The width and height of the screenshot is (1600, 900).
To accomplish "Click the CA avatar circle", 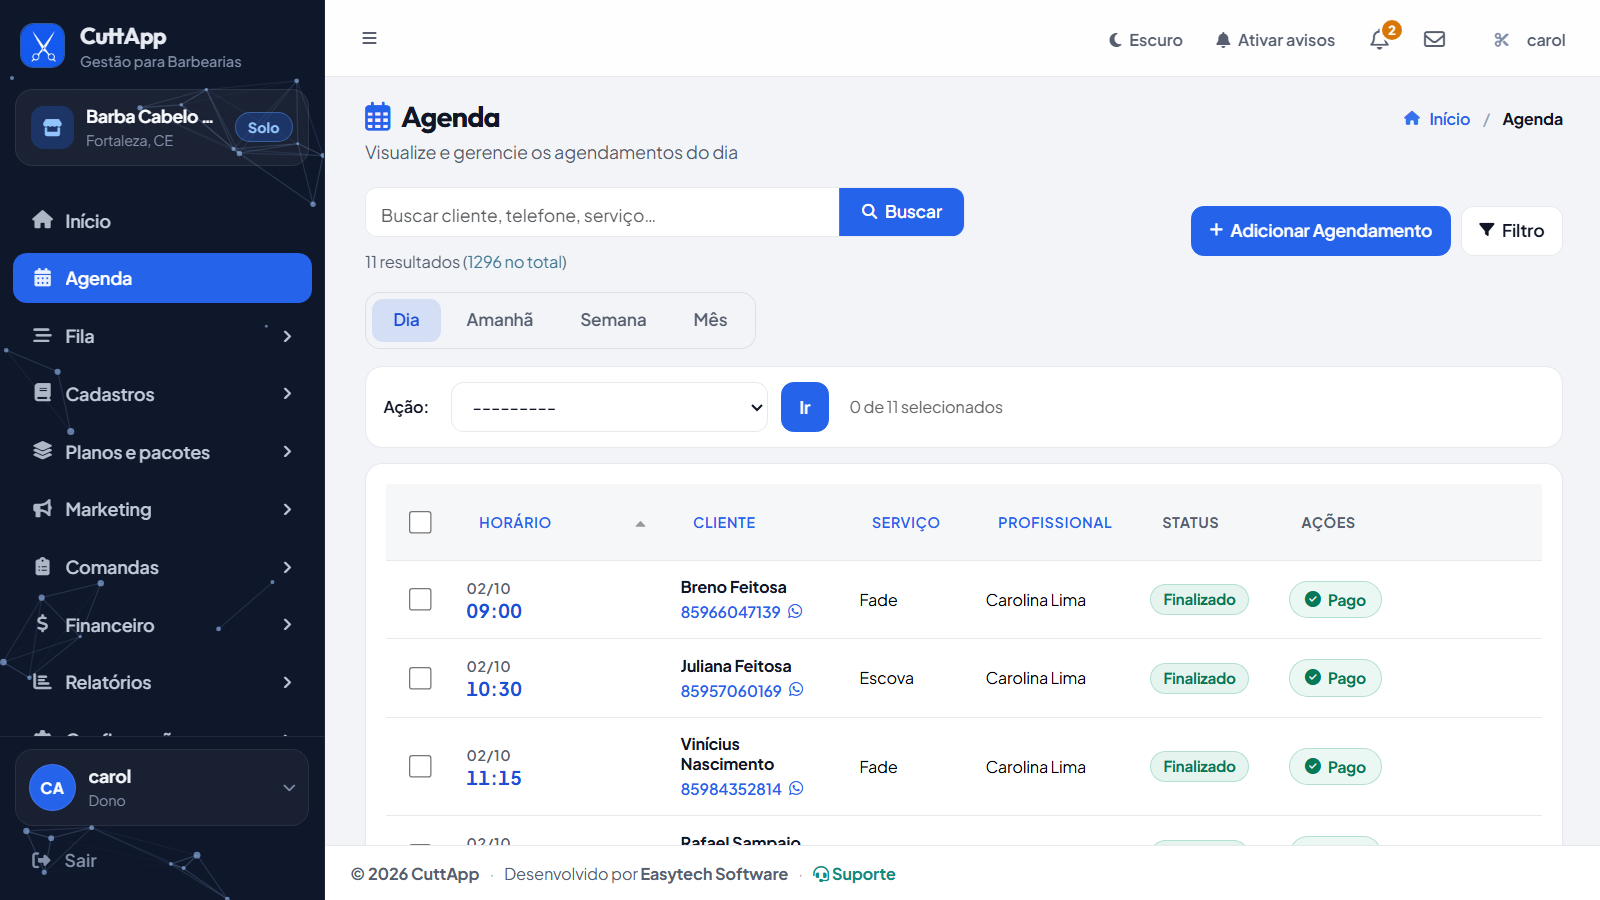I will pos(52,788).
